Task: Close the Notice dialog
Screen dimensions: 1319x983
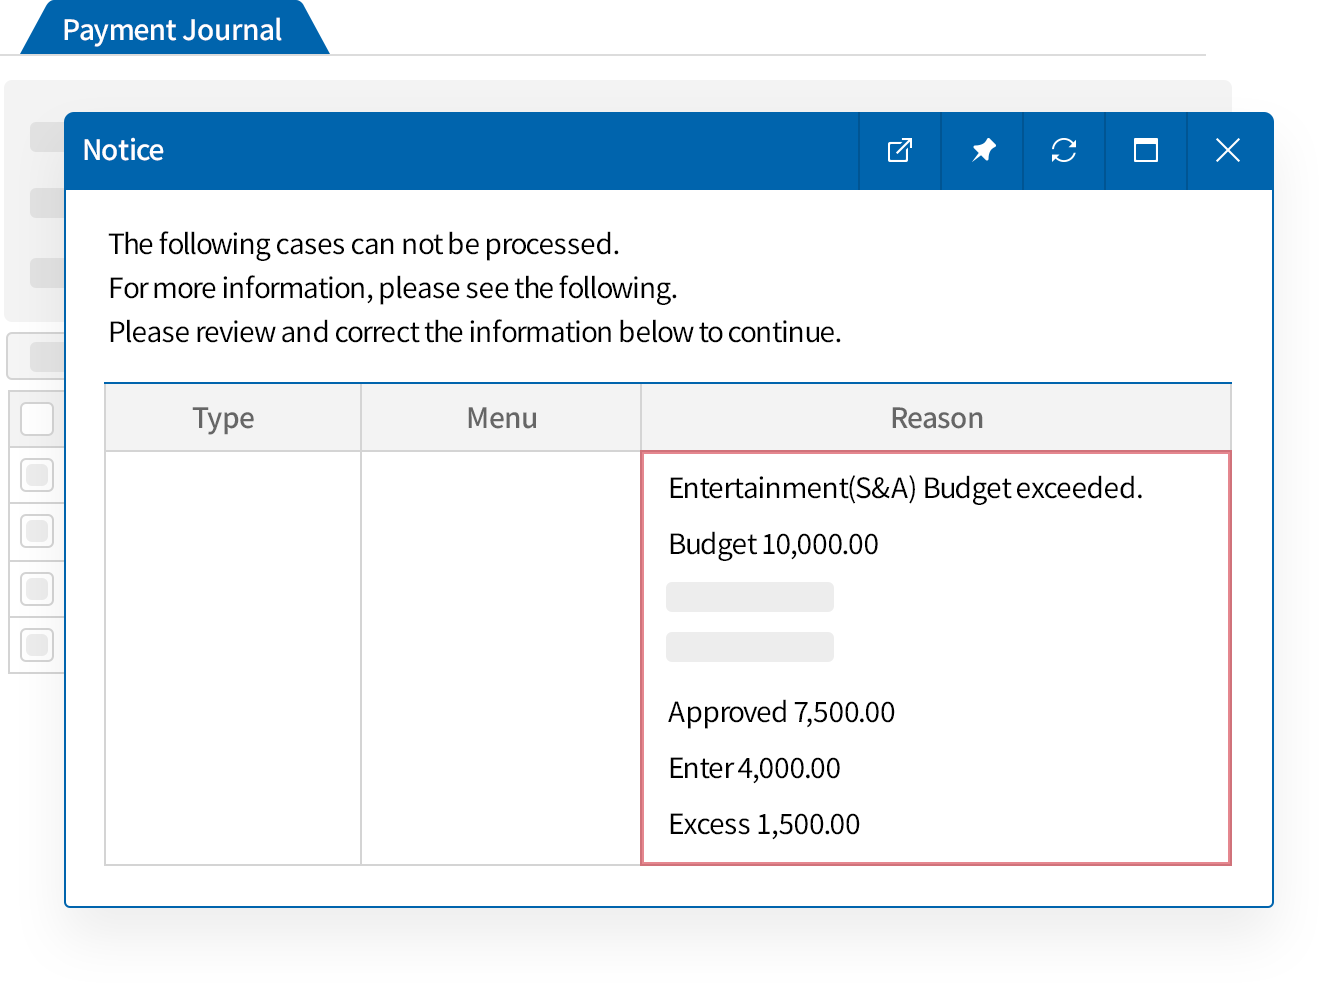Action: (x=1227, y=150)
